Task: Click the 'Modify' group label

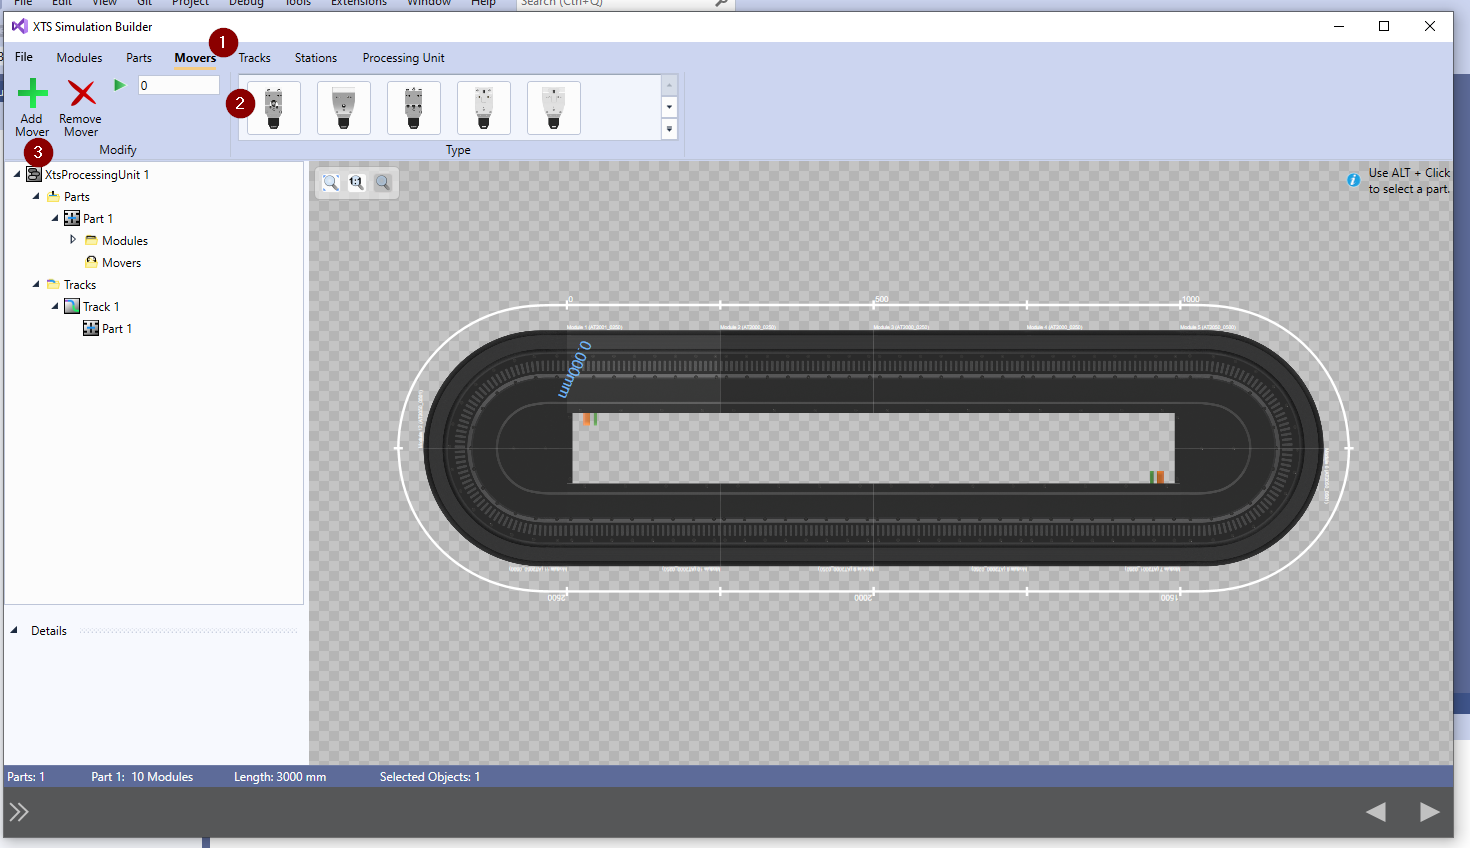Action: click(118, 150)
